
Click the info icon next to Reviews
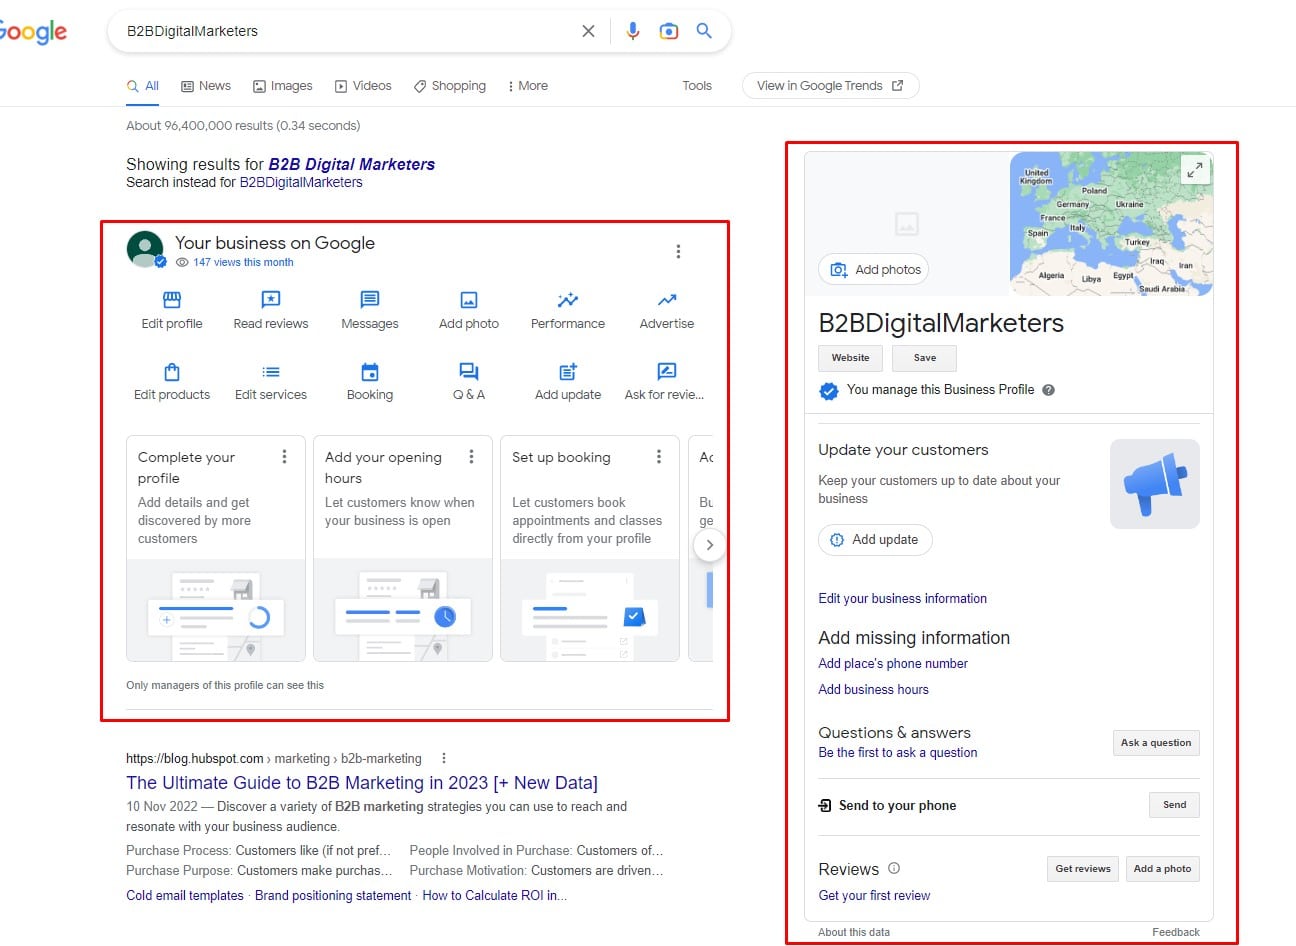pyautogui.click(x=894, y=868)
